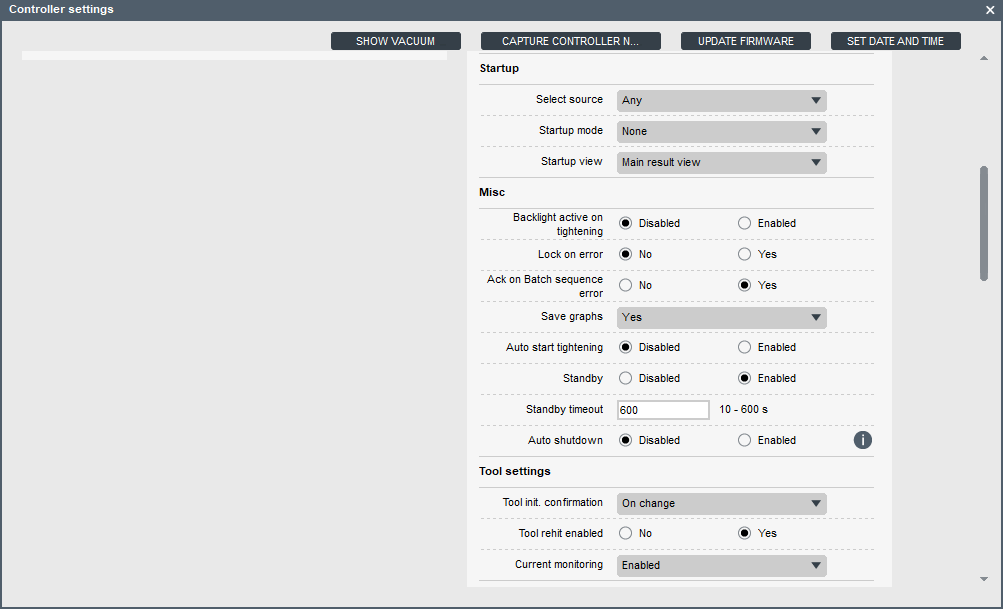This screenshot has height=609, width=1003.
Task: Open the Startup view dropdown
Action: 722,162
